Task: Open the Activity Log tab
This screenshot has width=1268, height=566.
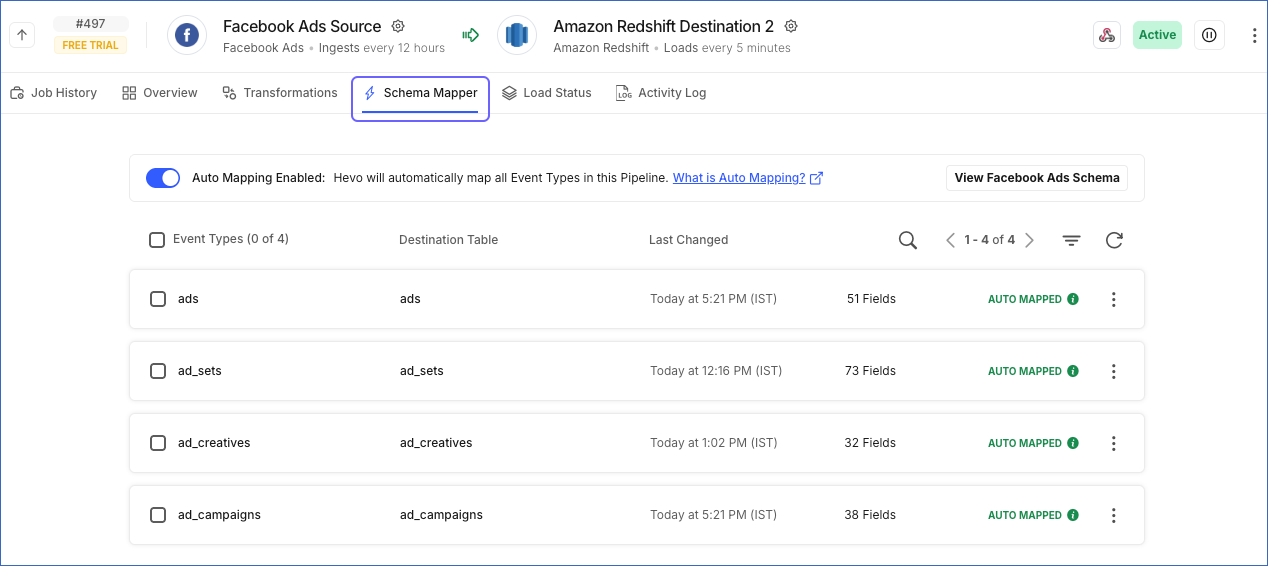Action: (x=661, y=93)
